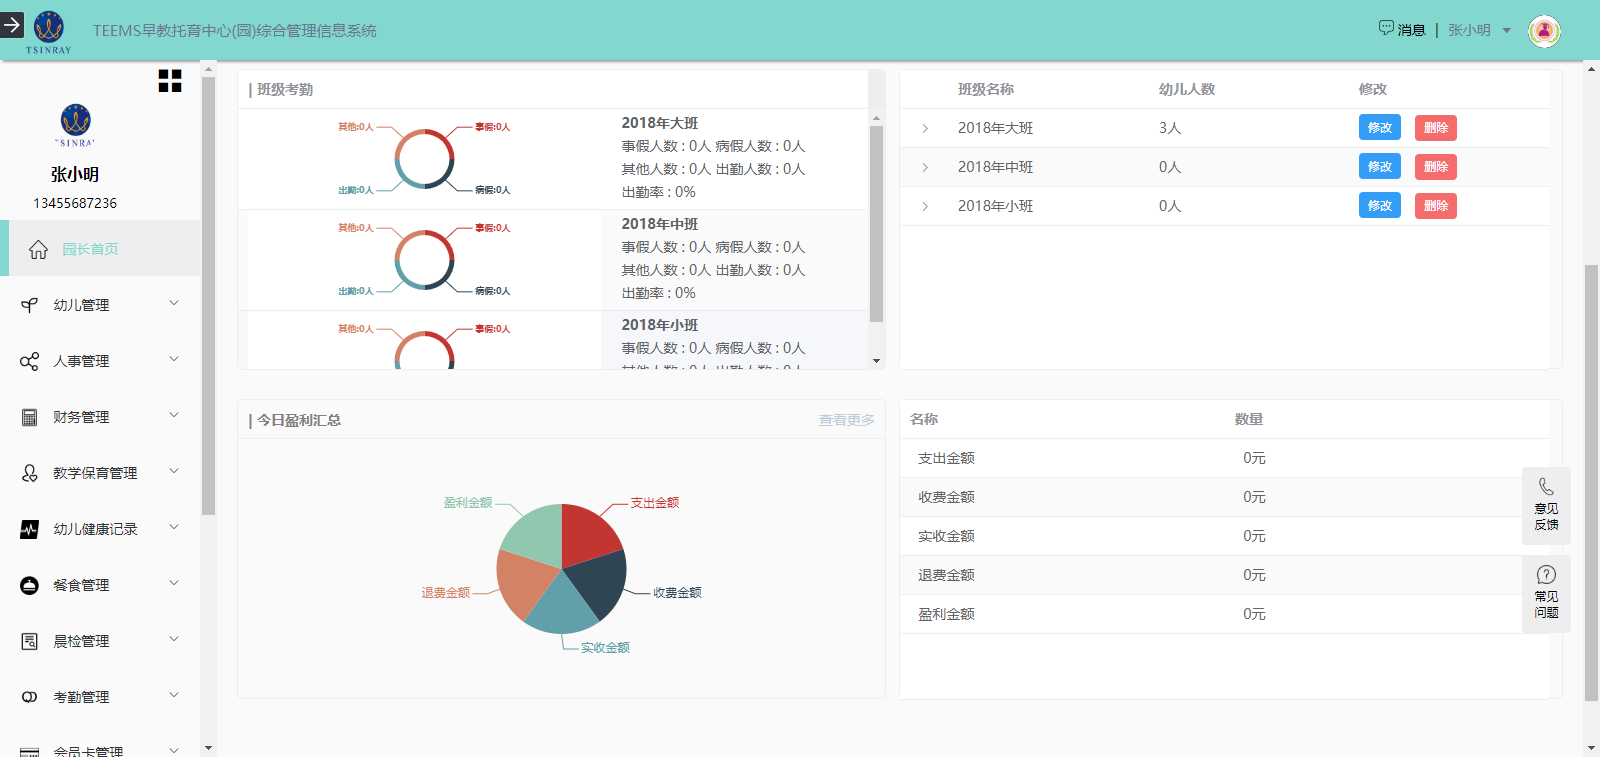Click 实收金额 row in summary table
1600x757 pixels.
pos(1224,536)
